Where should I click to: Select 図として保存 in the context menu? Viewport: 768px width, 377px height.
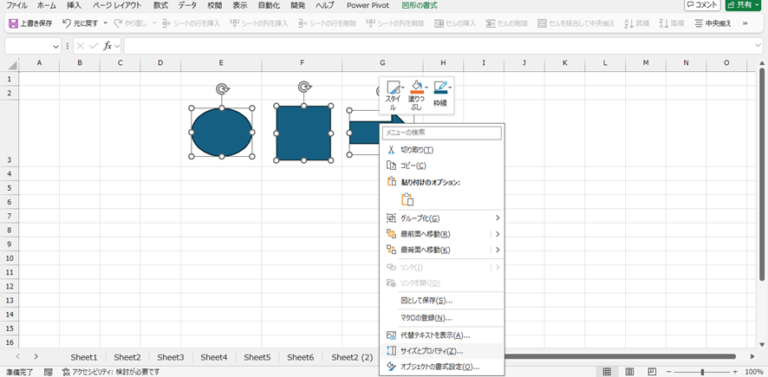coord(442,300)
